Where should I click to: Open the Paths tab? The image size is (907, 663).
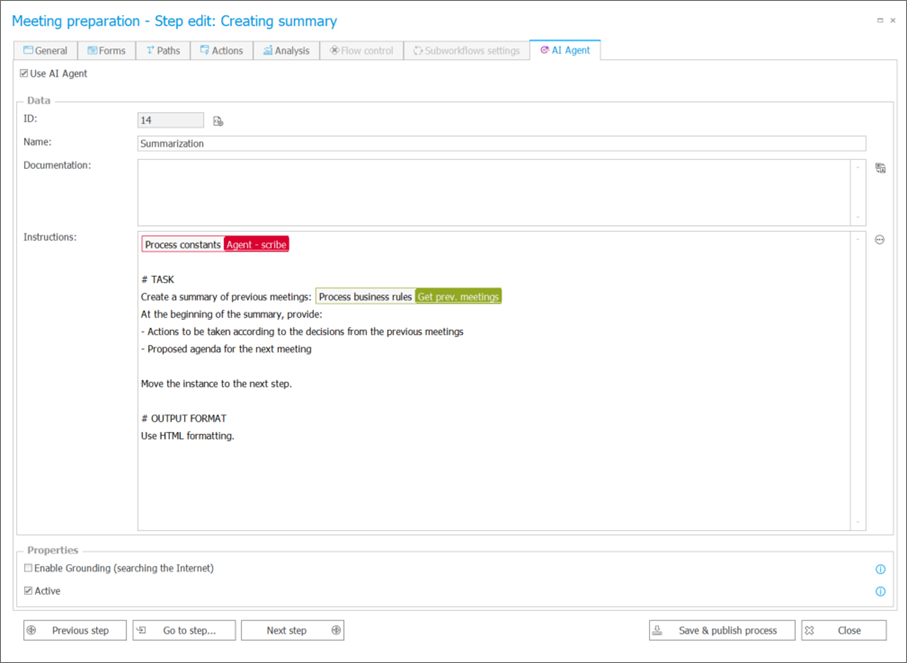(x=163, y=51)
